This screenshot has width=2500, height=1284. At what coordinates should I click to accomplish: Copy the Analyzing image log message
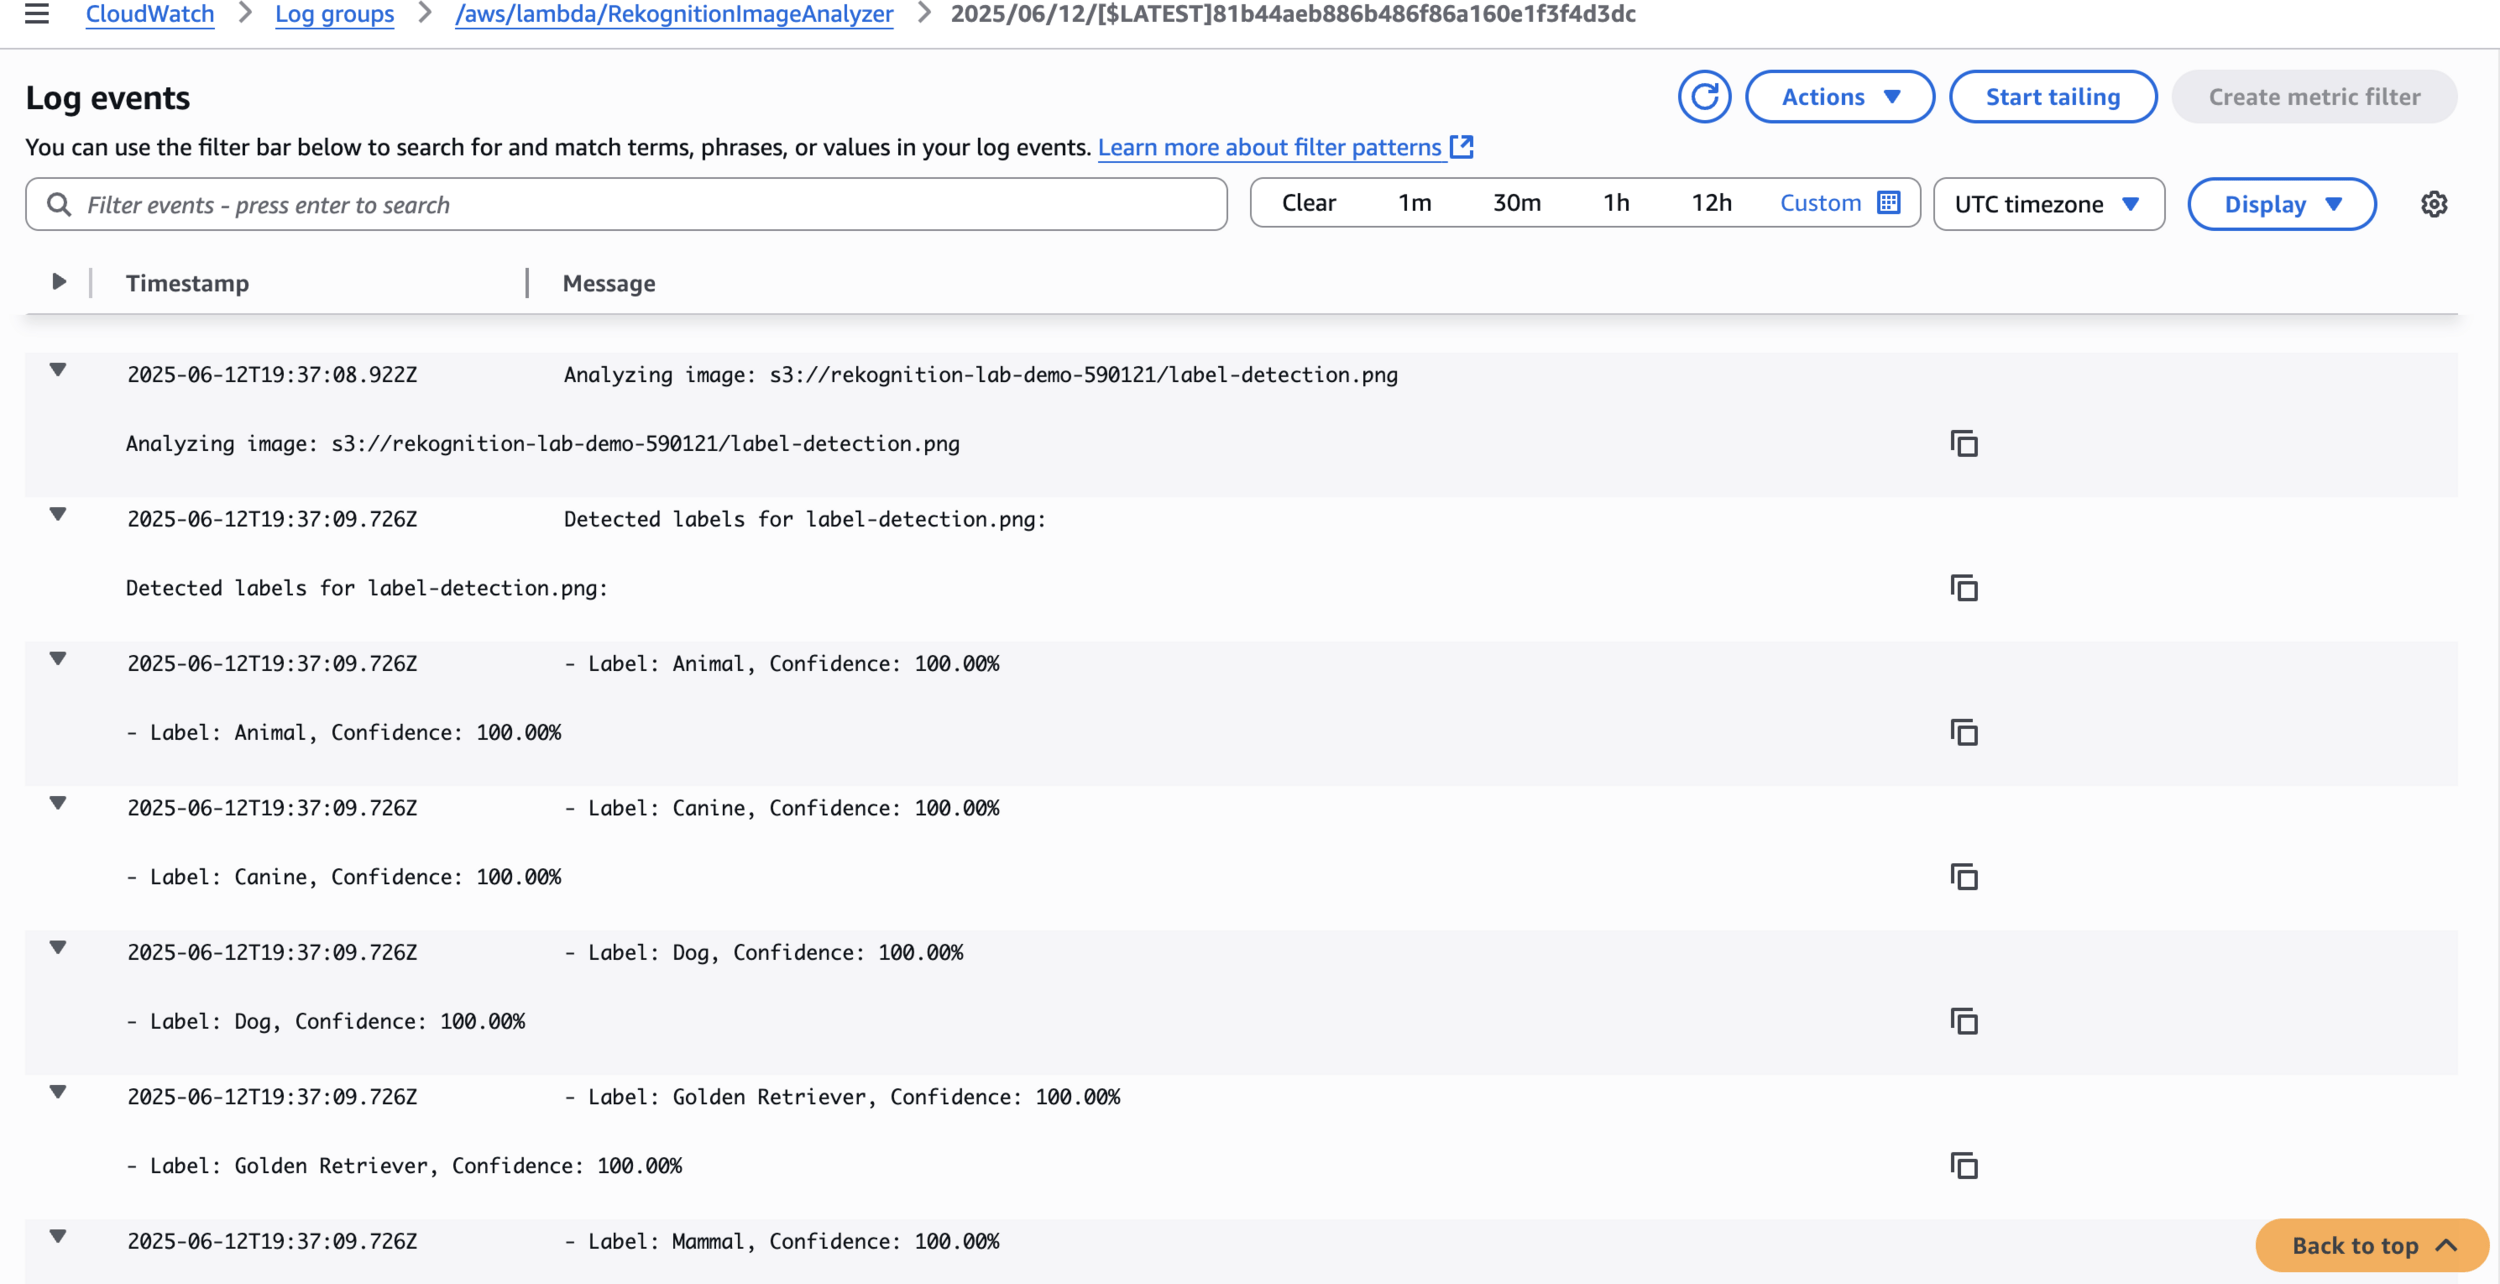click(1964, 444)
